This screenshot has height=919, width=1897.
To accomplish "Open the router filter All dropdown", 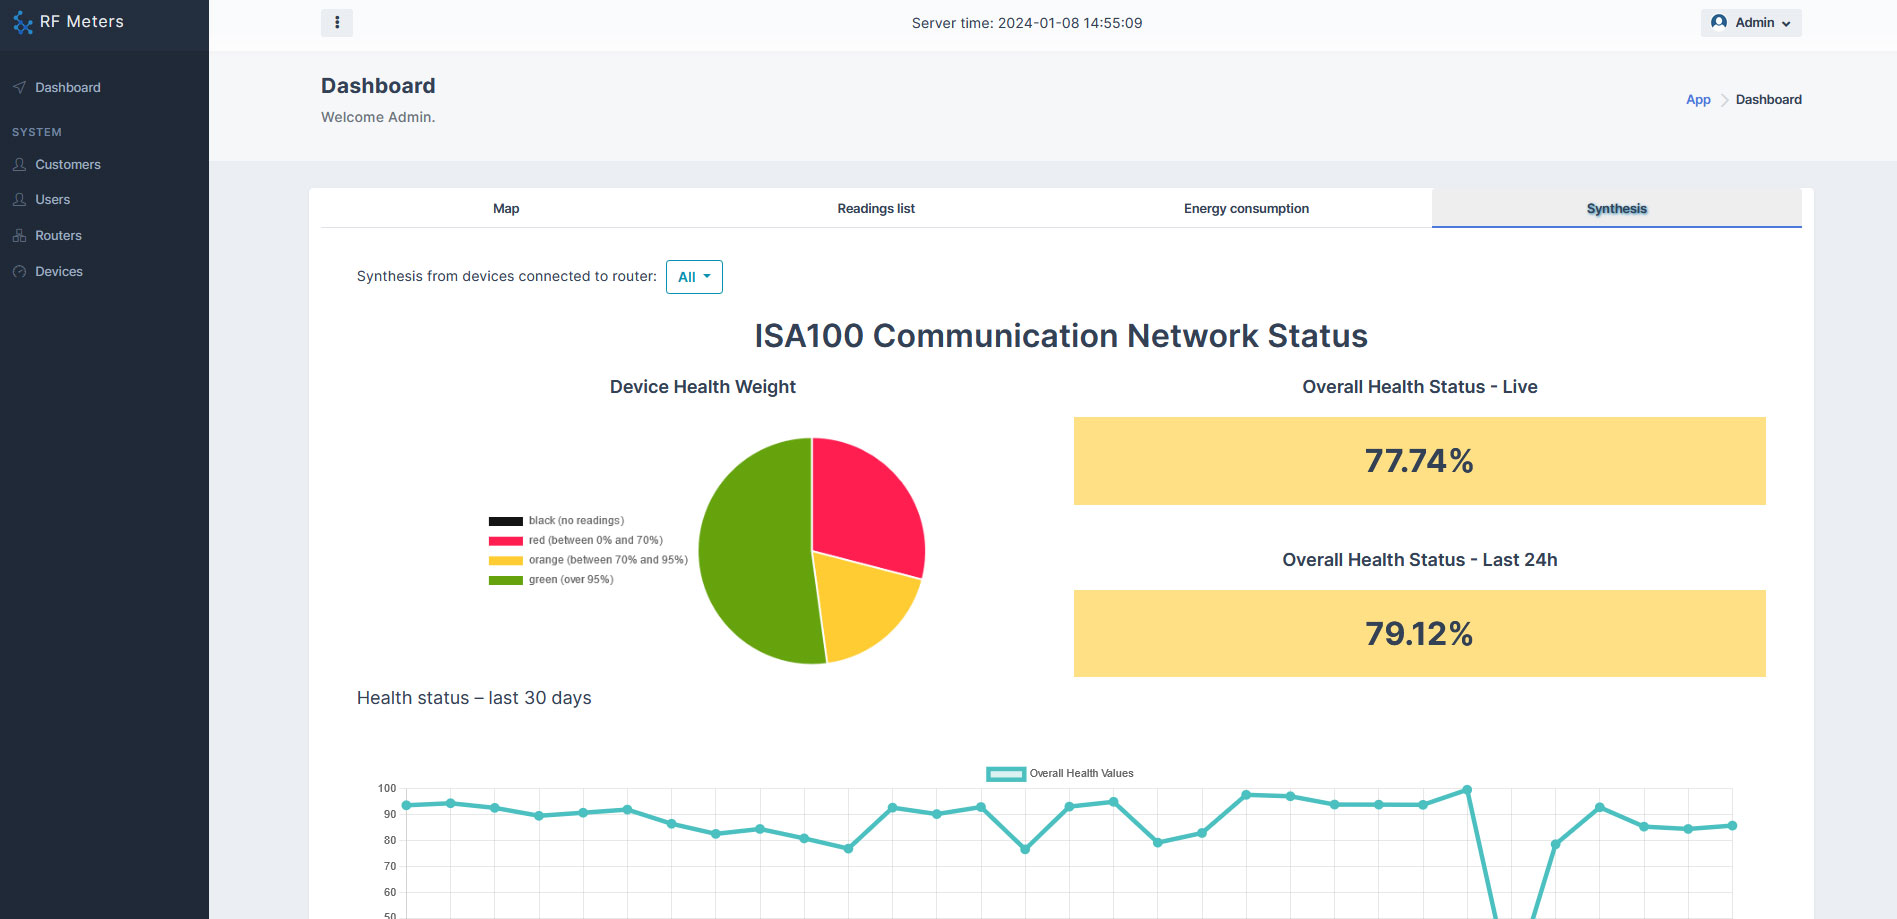I will pyautogui.click(x=694, y=277).
